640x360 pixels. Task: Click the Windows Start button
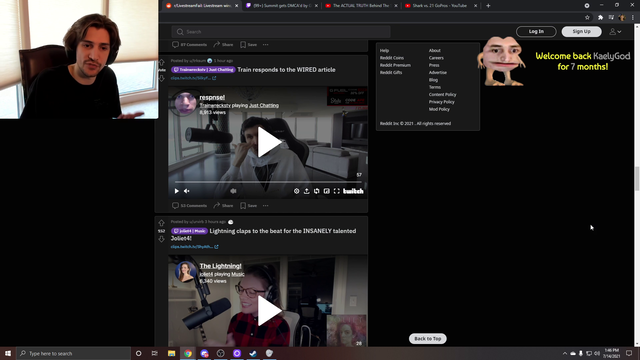point(8,353)
